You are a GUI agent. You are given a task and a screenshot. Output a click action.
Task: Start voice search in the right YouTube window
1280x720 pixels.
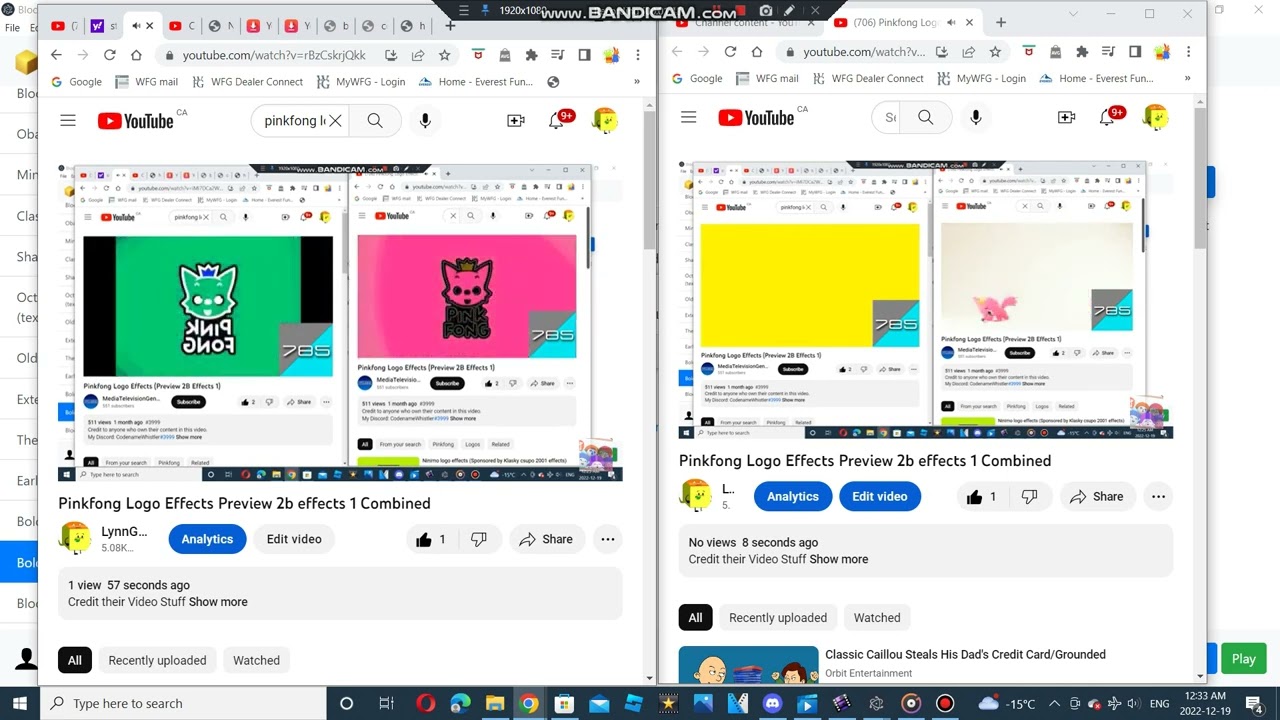(976, 117)
